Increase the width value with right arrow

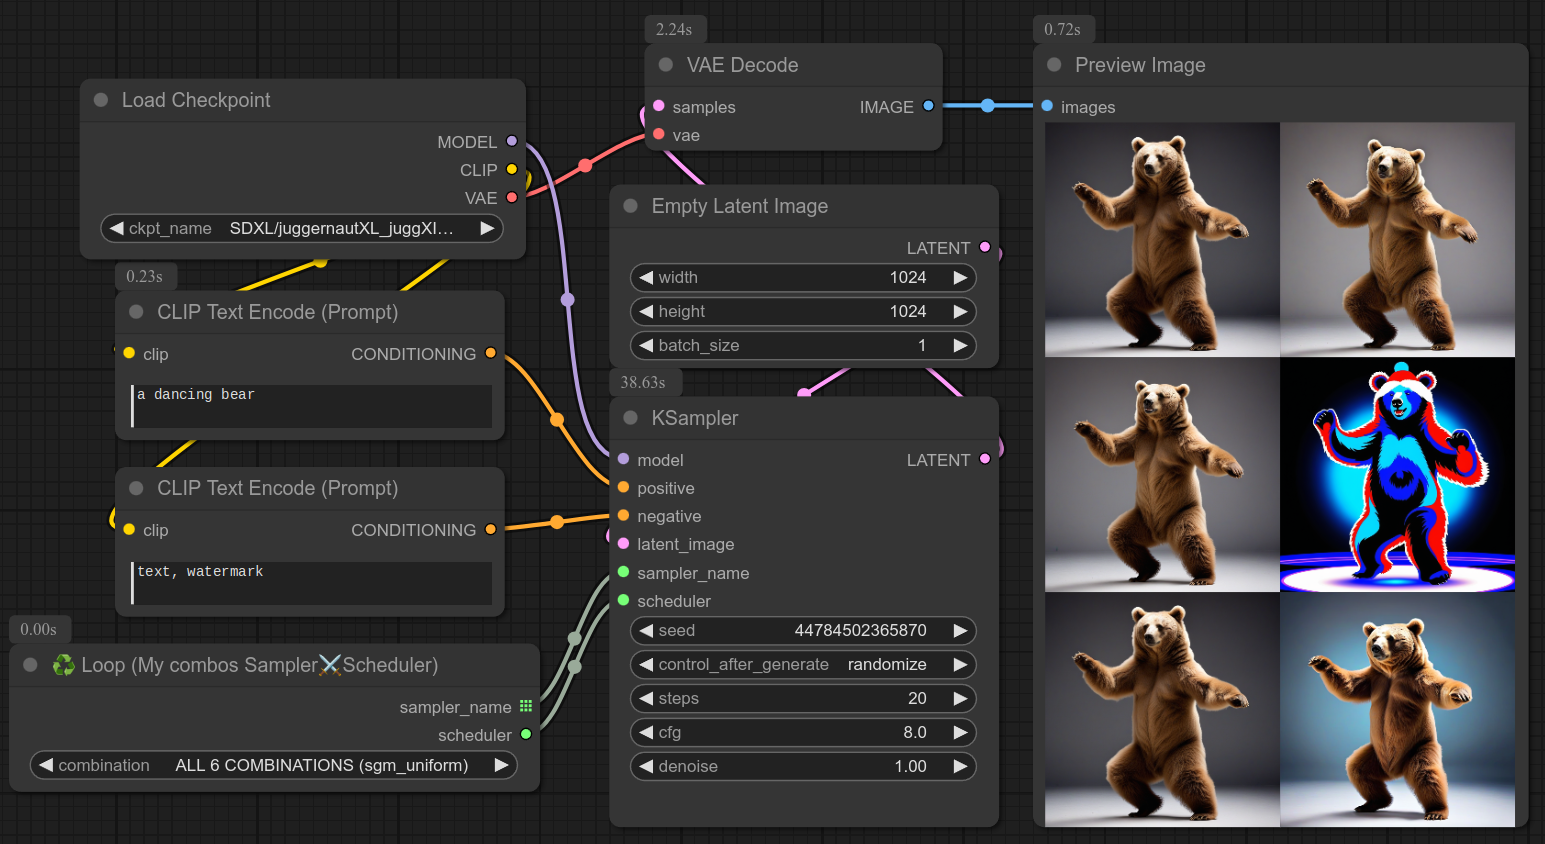coord(960,277)
